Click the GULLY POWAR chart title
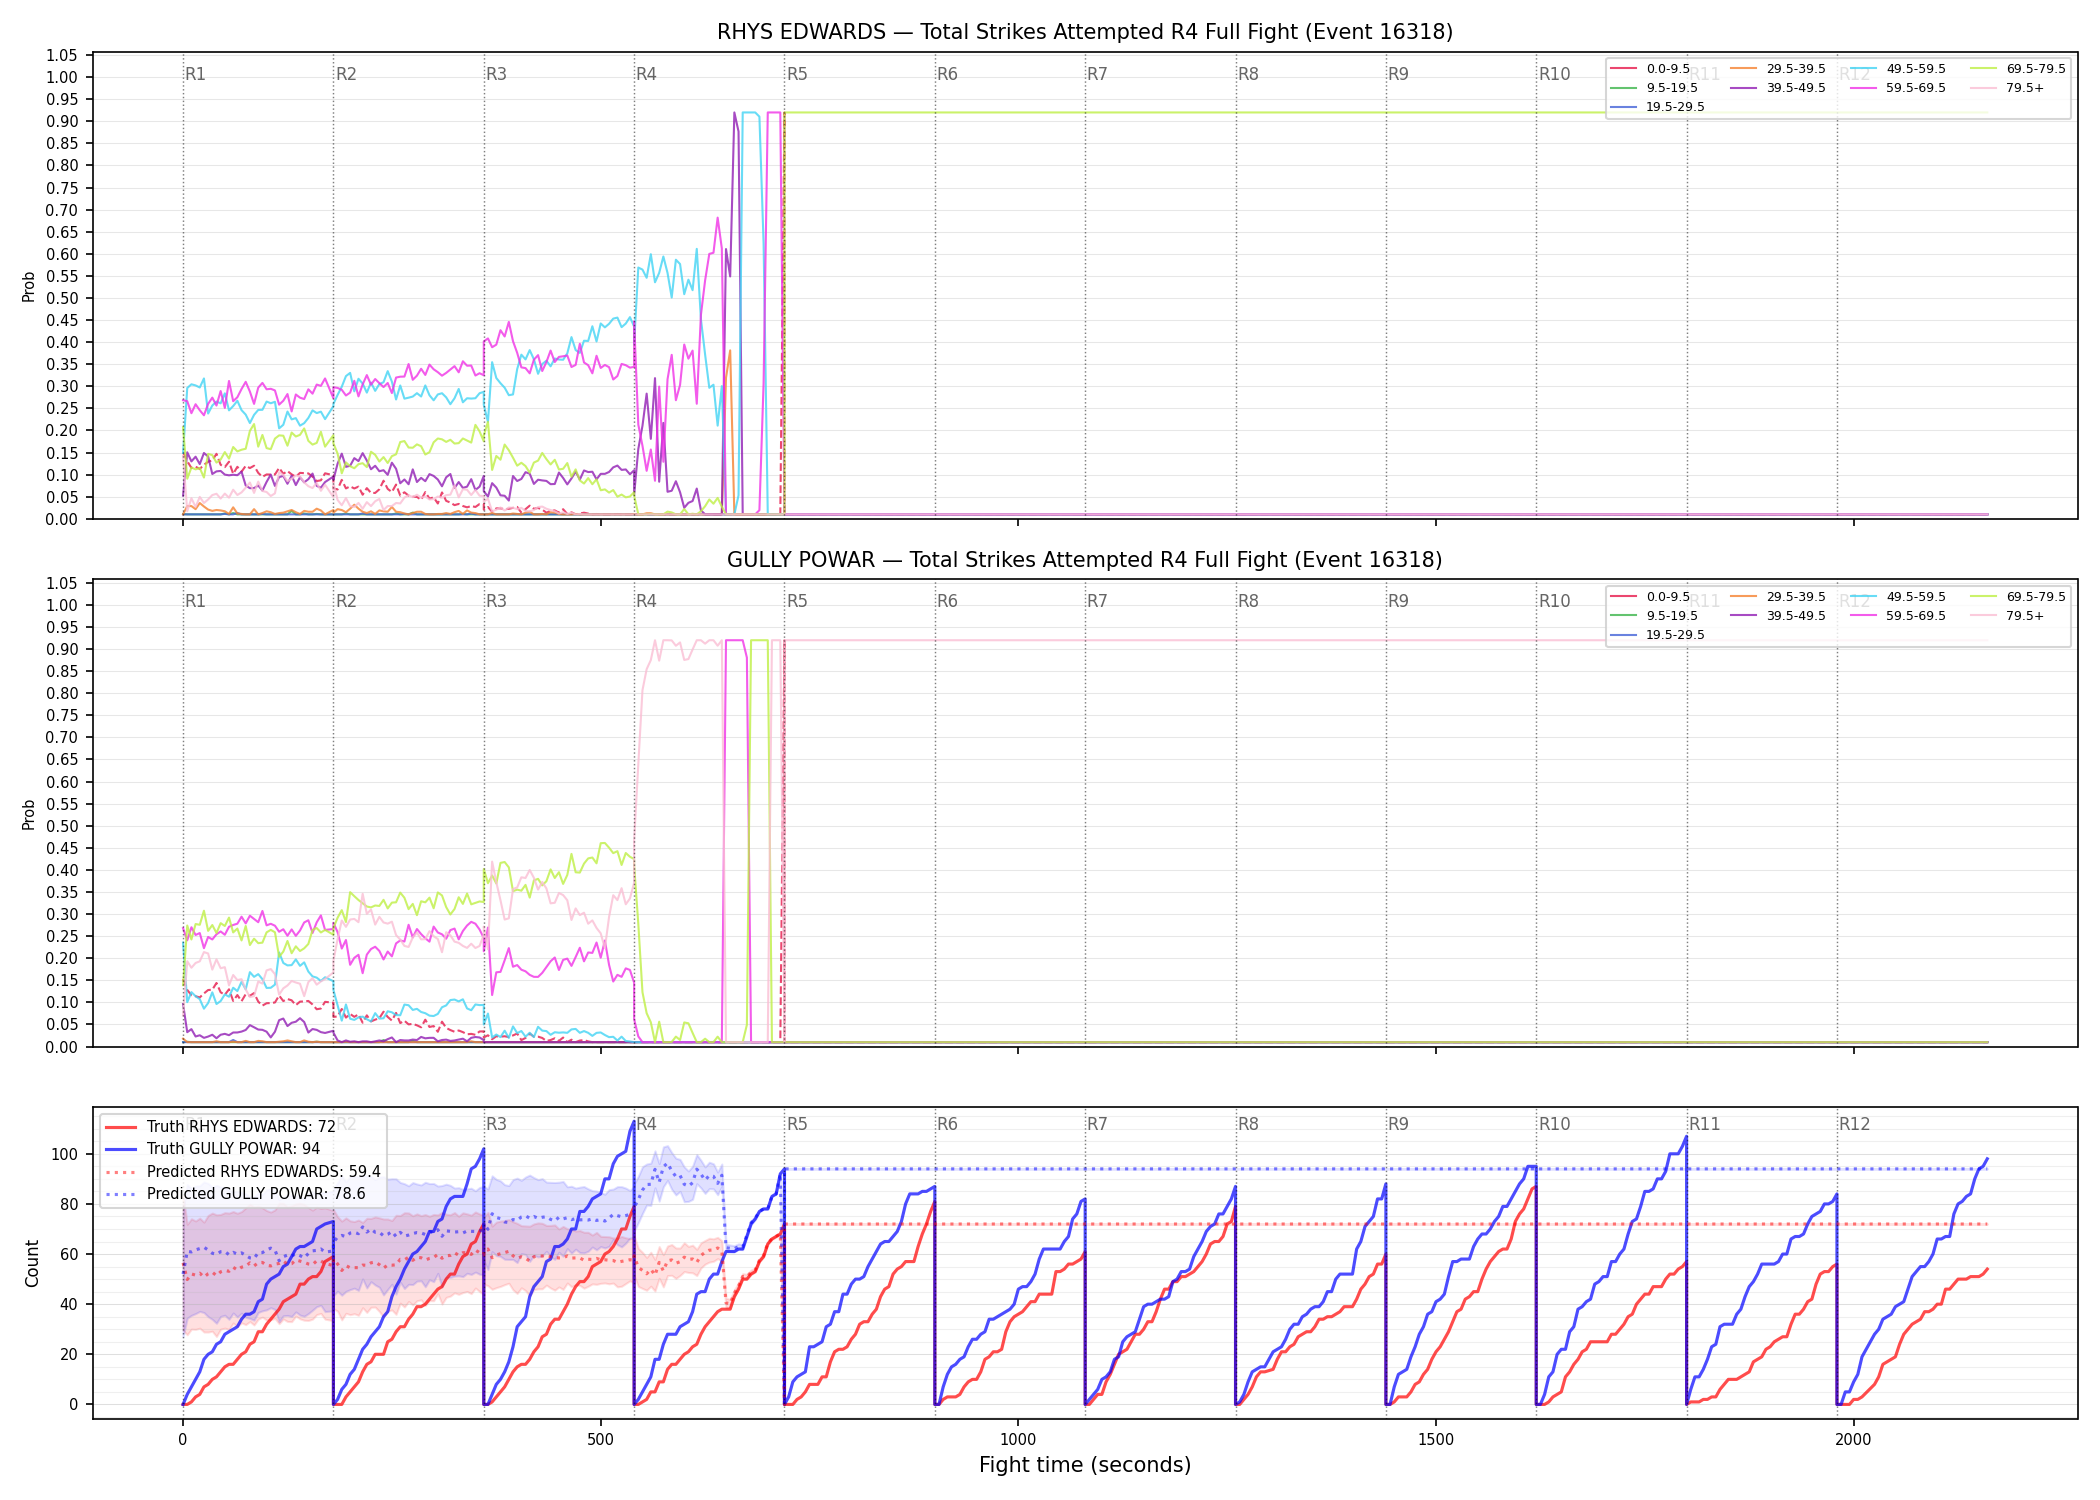This screenshot has width=2100, height=1500. click(x=1085, y=560)
